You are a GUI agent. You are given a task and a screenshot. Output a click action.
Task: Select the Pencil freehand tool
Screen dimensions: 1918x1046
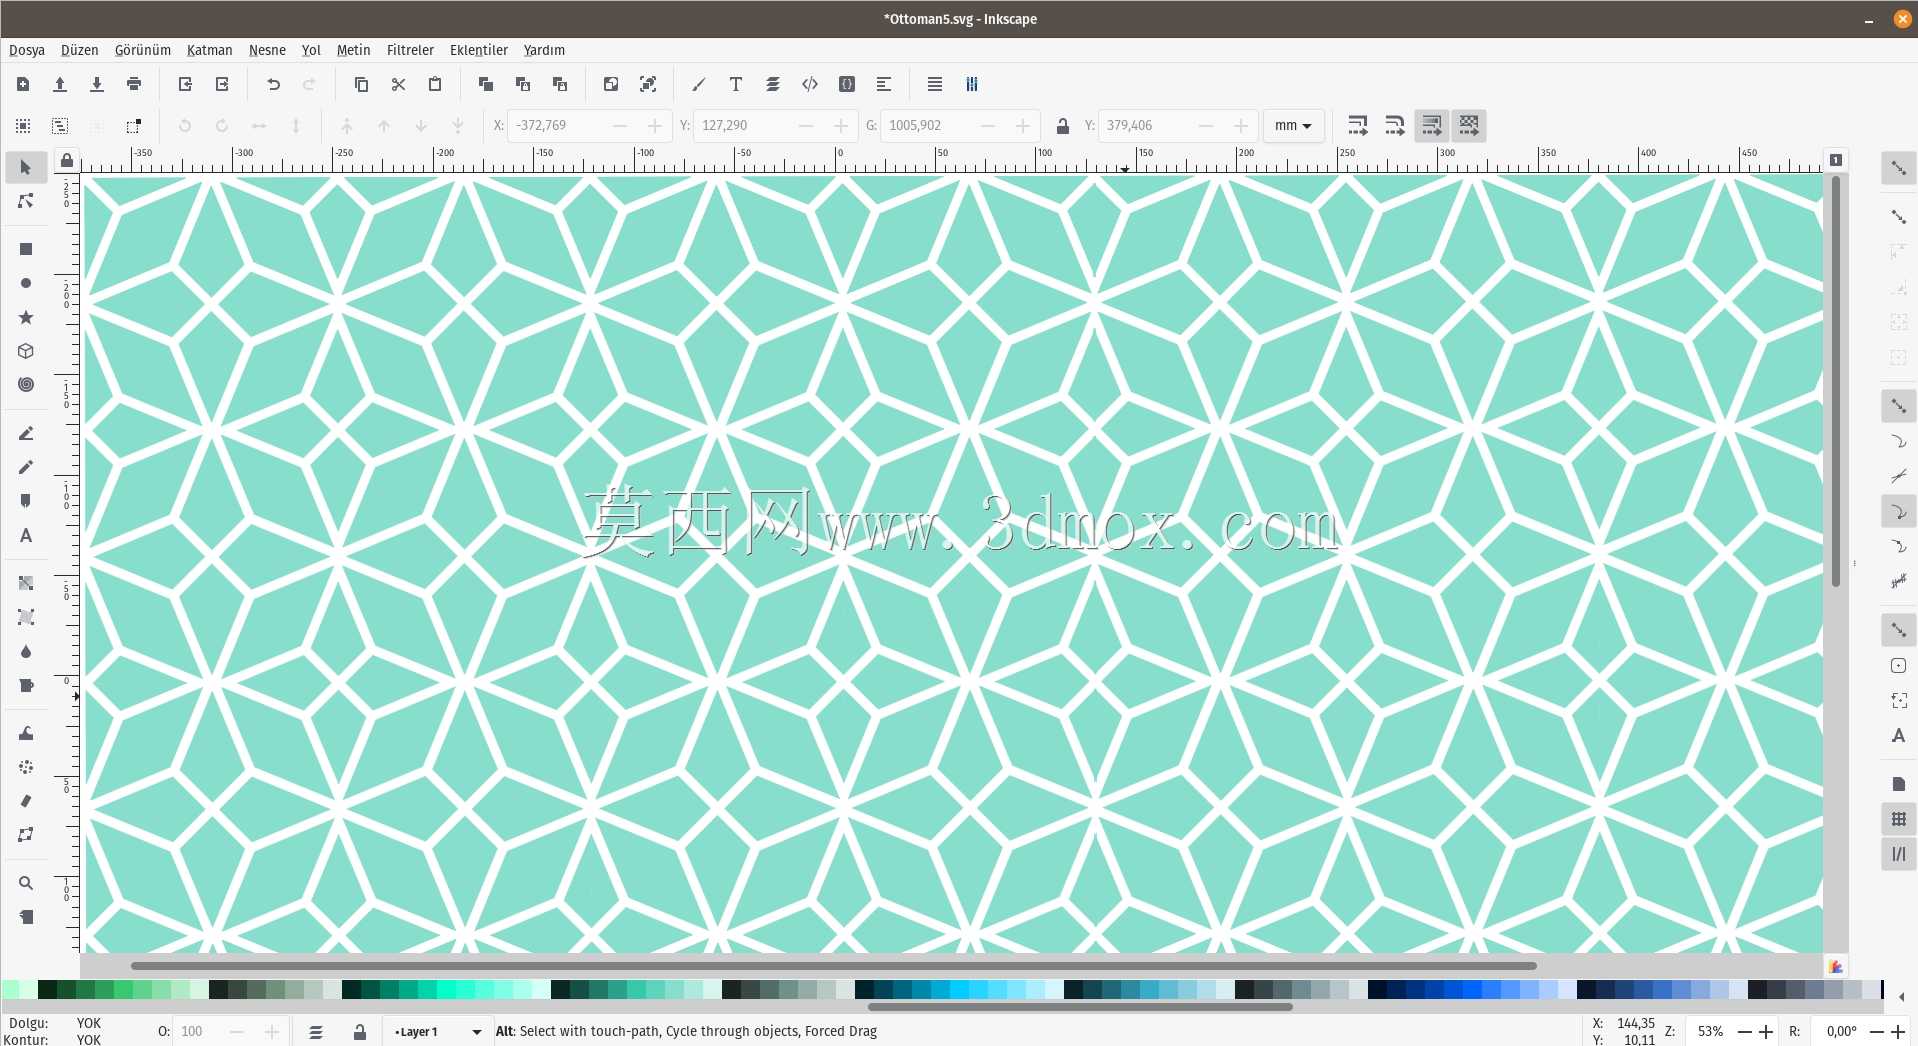pos(26,433)
